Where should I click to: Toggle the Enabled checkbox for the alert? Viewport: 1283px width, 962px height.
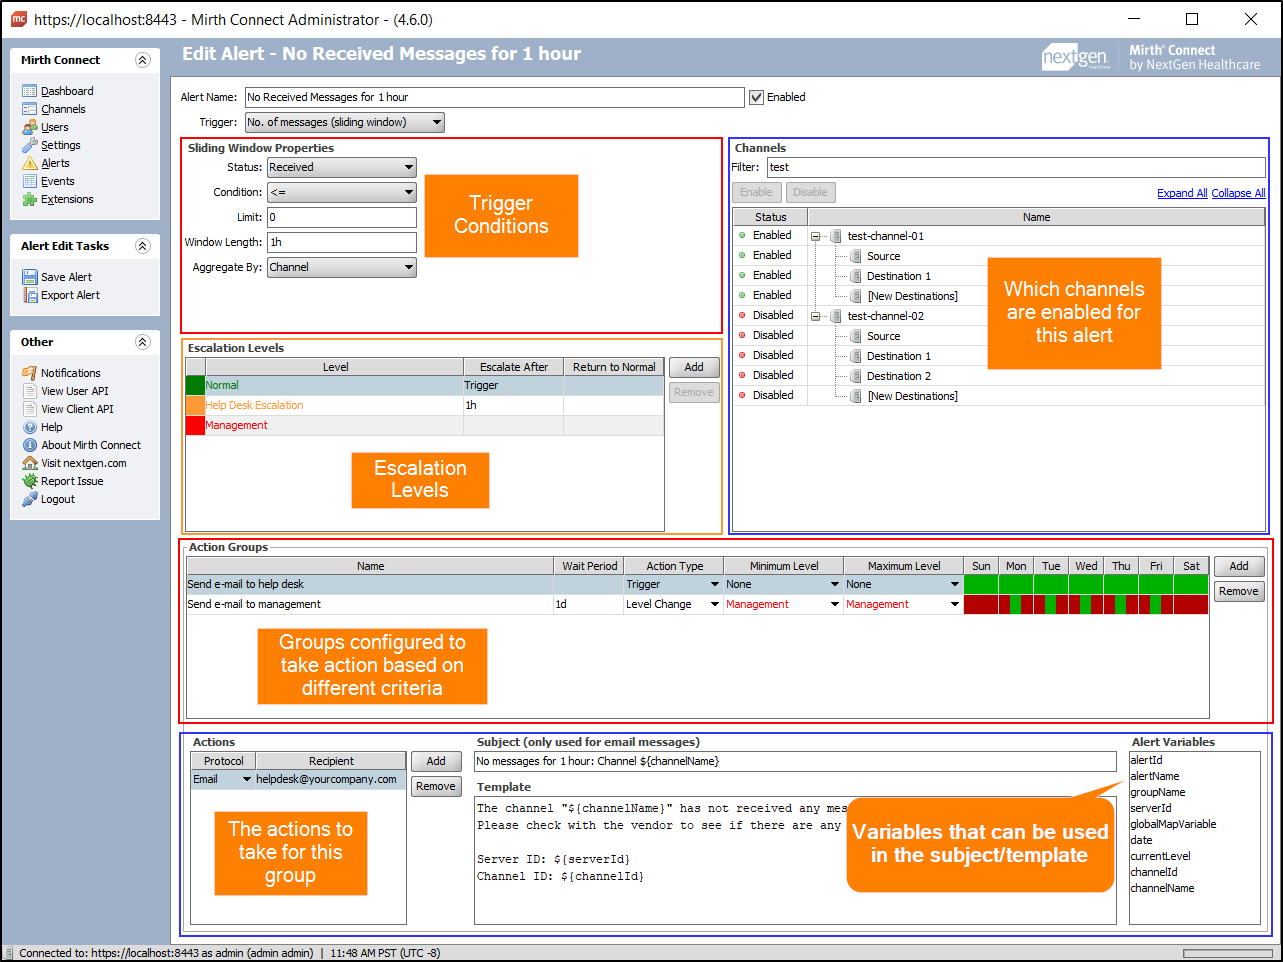(x=756, y=97)
